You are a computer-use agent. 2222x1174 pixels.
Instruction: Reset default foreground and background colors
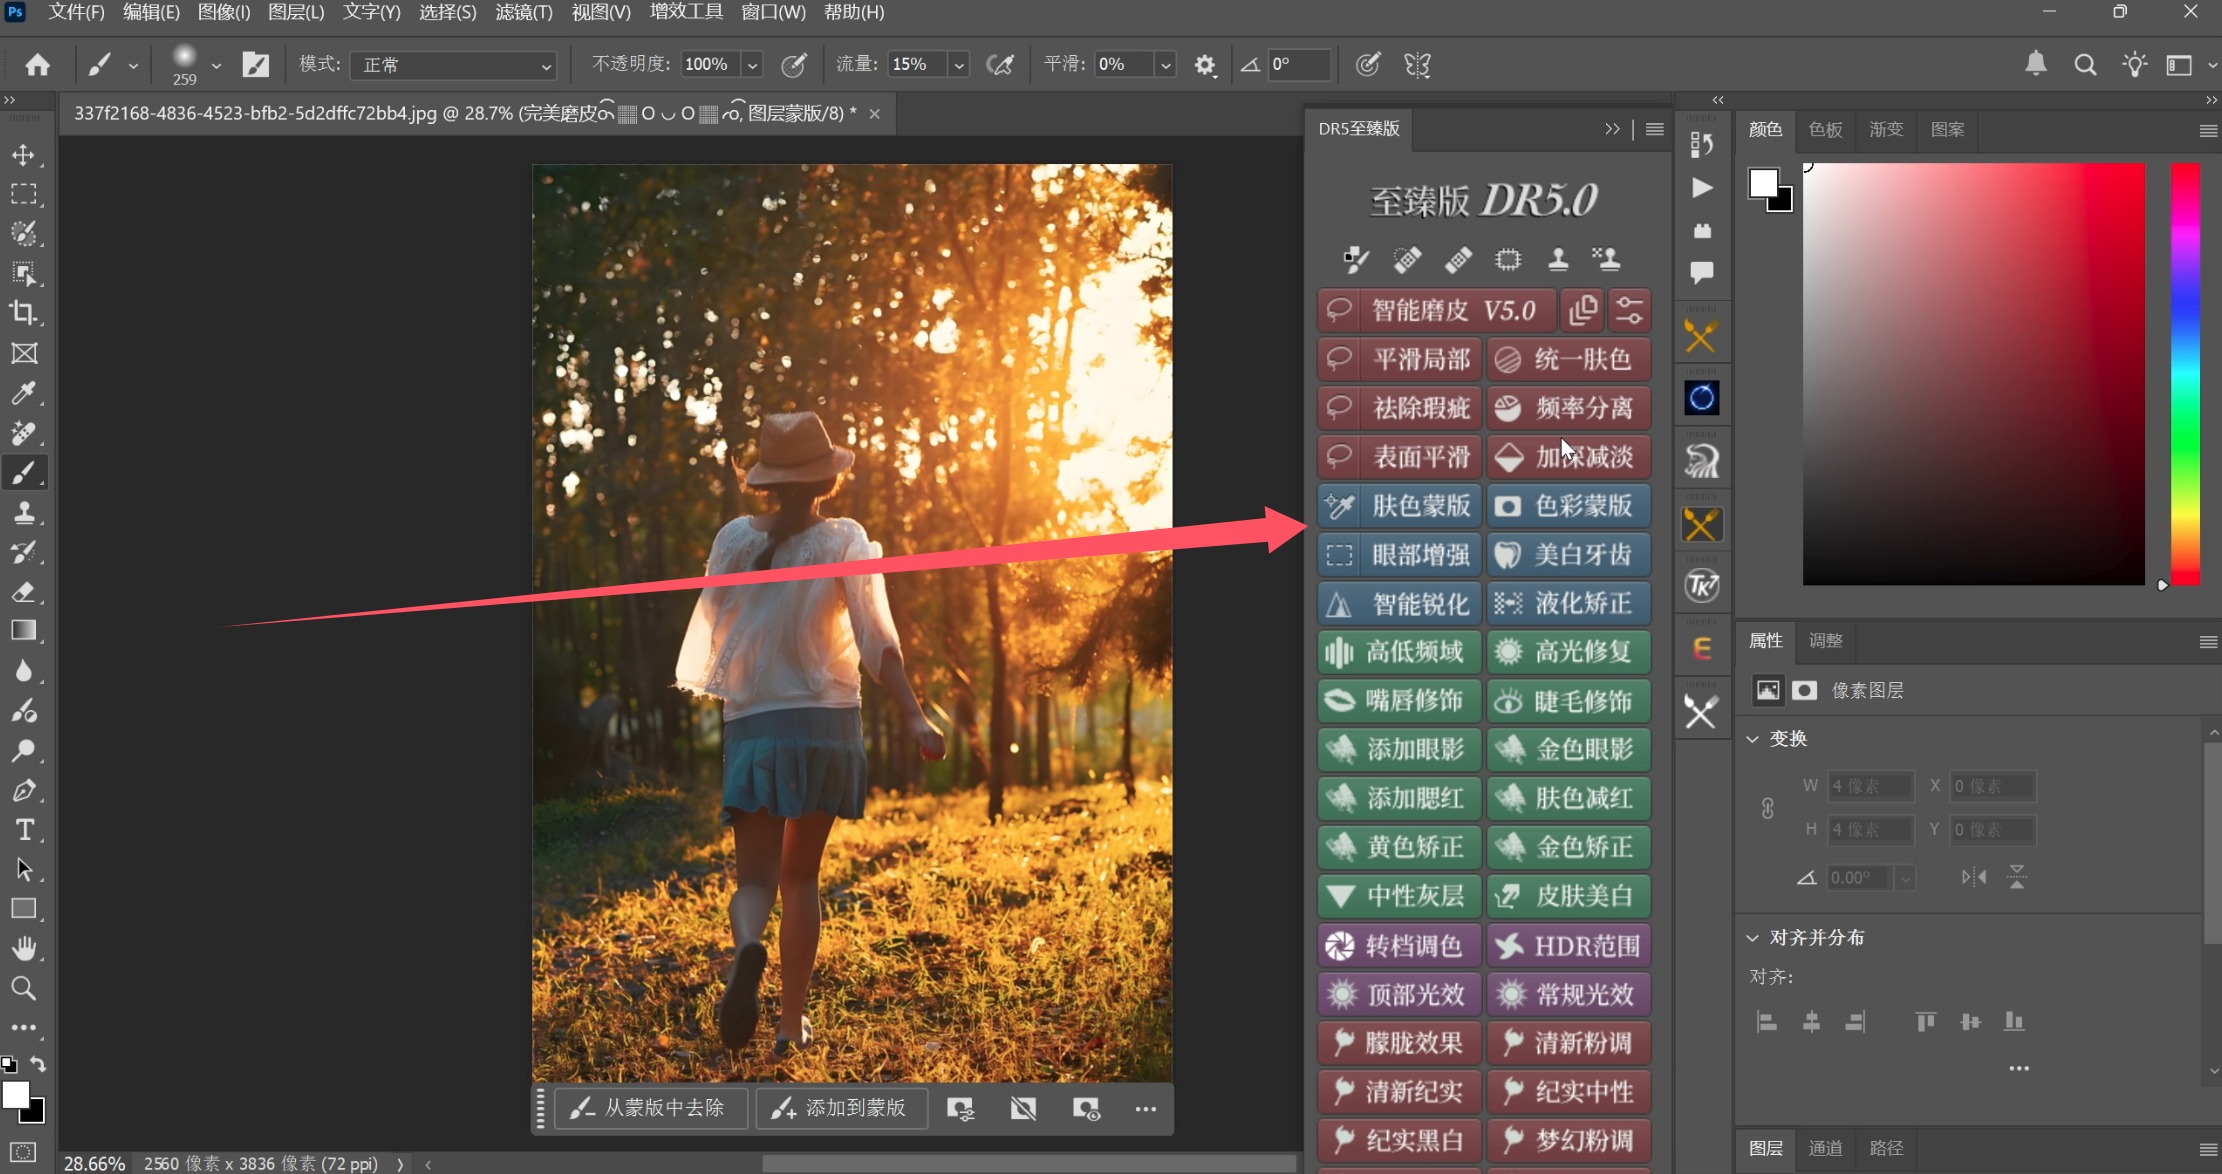pyautogui.click(x=9, y=1064)
